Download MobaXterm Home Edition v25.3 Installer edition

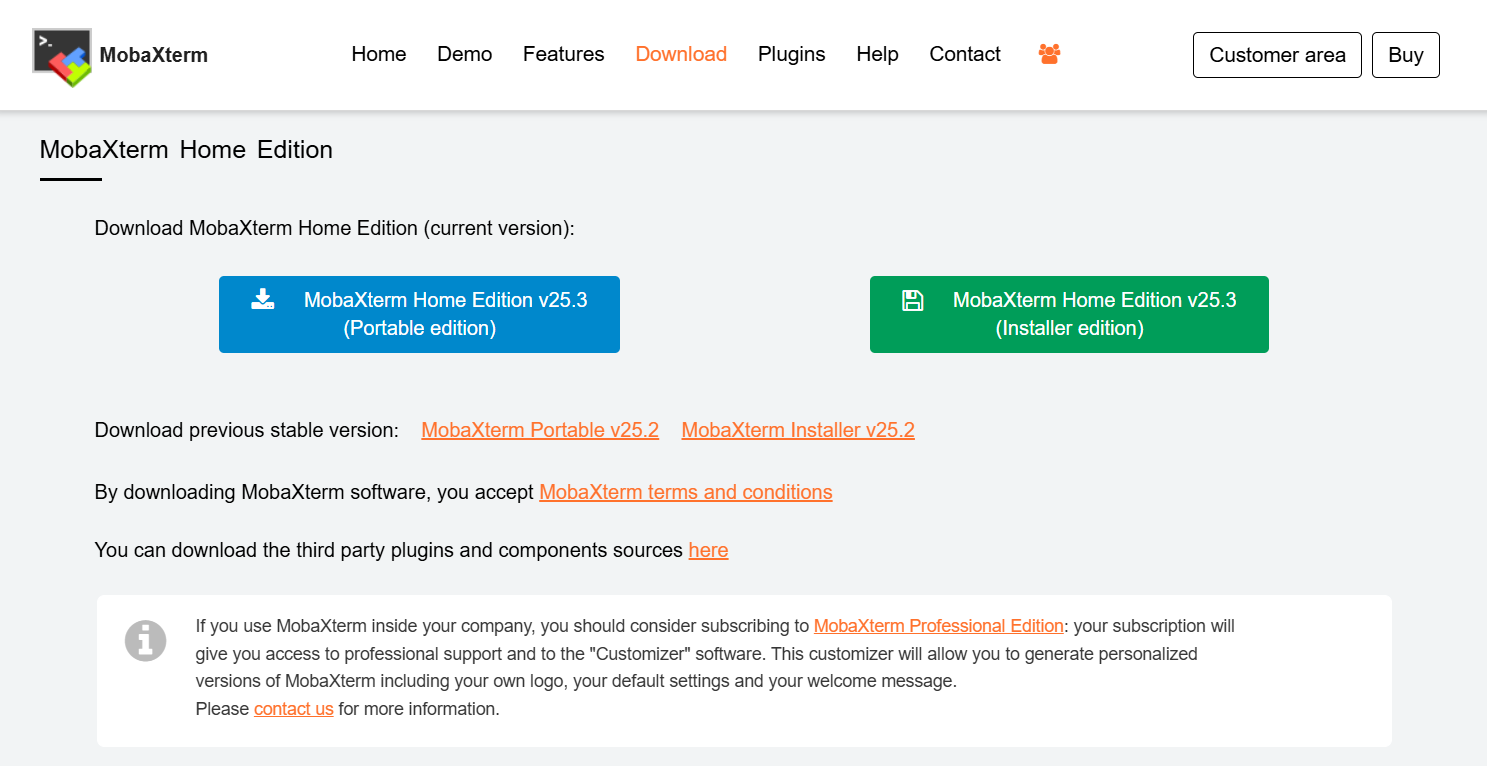pyautogui.click(x=1069, y=314)
